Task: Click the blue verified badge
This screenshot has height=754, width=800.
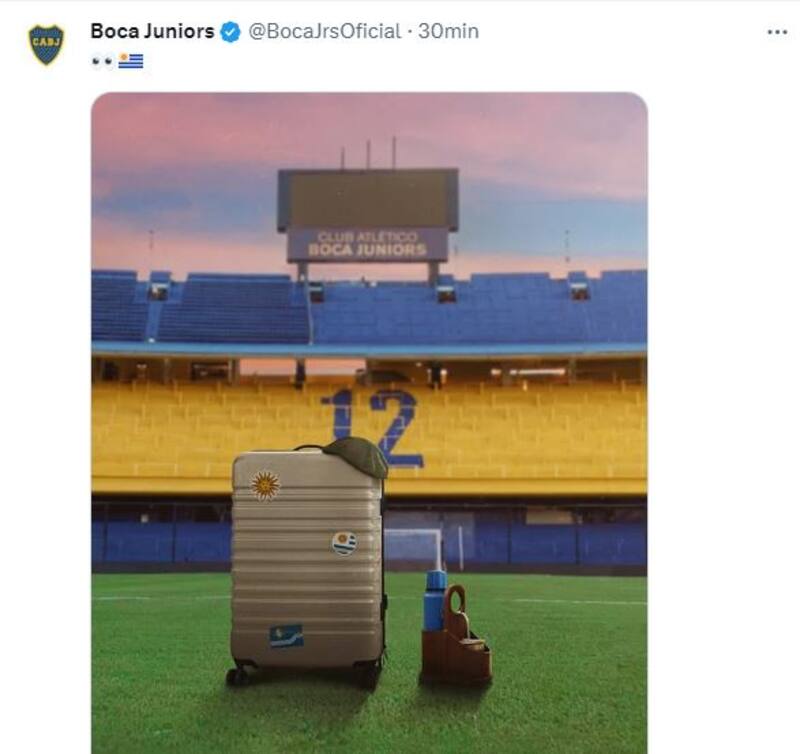Action: point(230,32)
